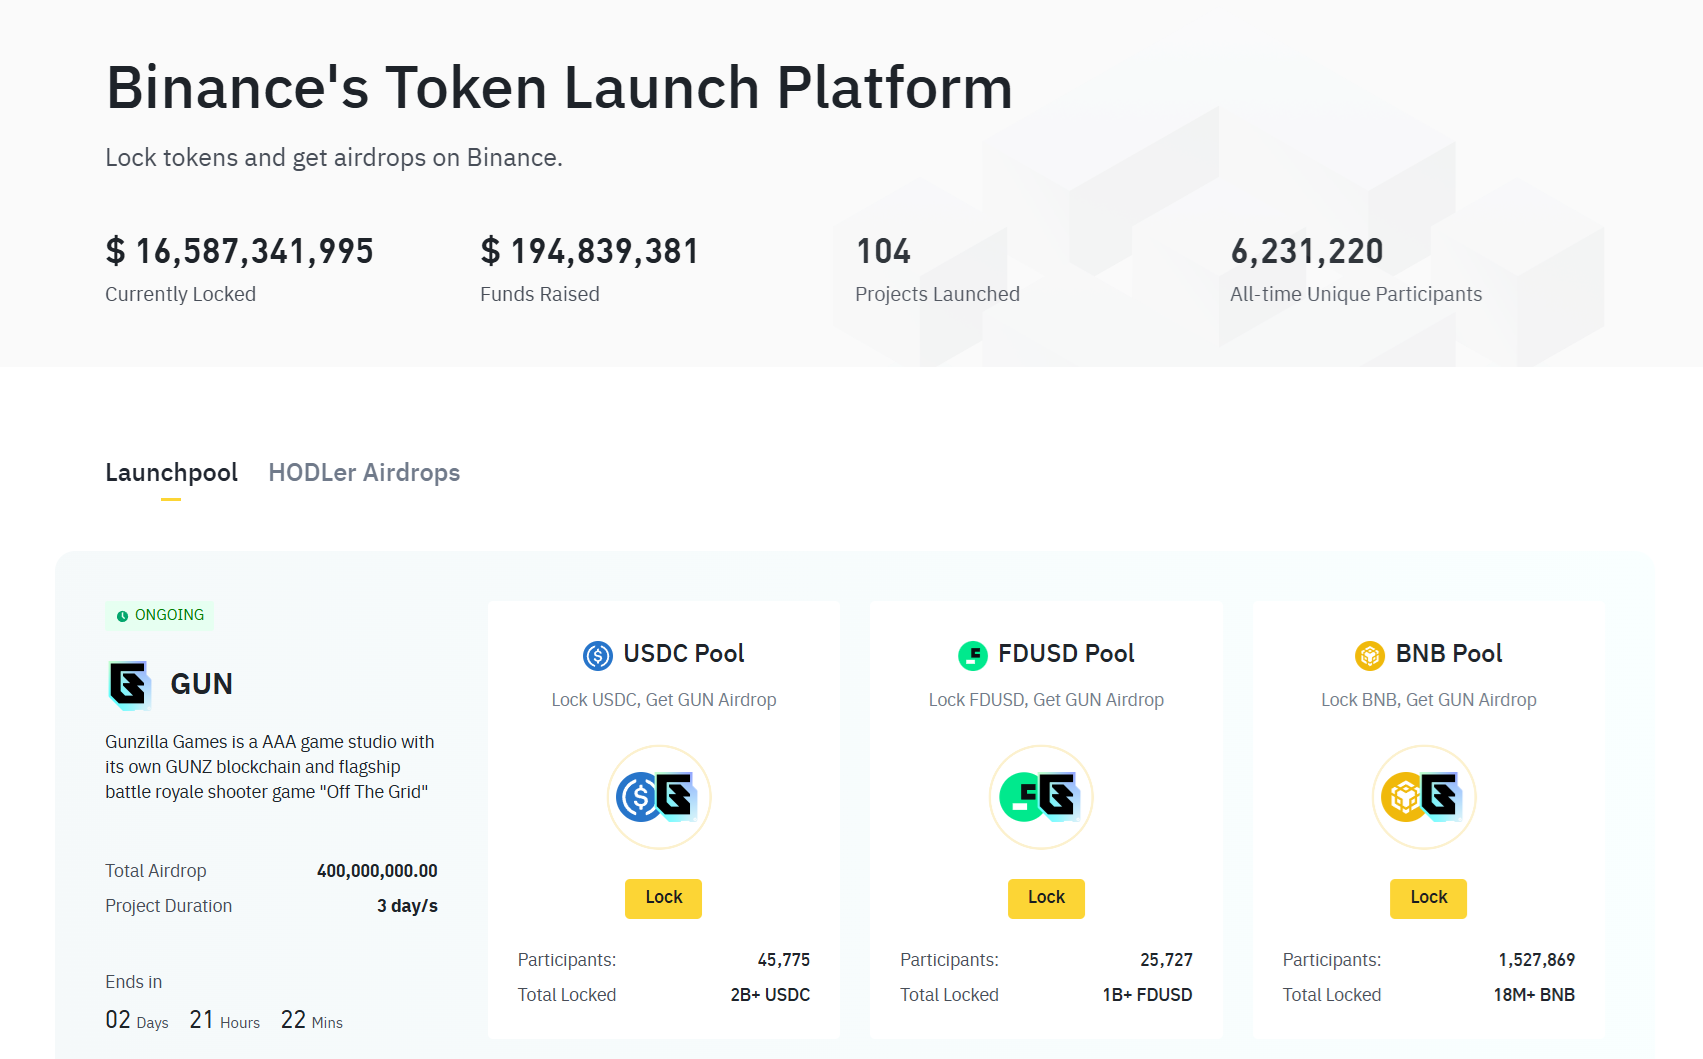Click the FDUSD and GUN paired circular logo
This screenshot has height=1059, width=1703.
[x=1041, y=797]
